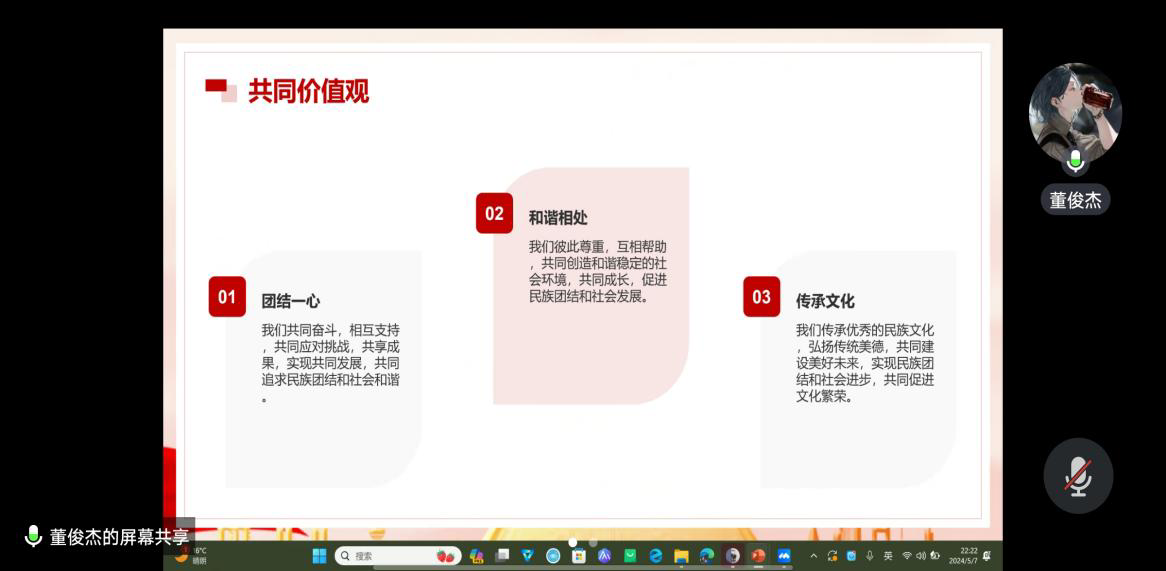The width and height of the screenshot is (1166, 571).
Task: Click the red 01 badge beside 团结一心
Action: coord(227,297)
